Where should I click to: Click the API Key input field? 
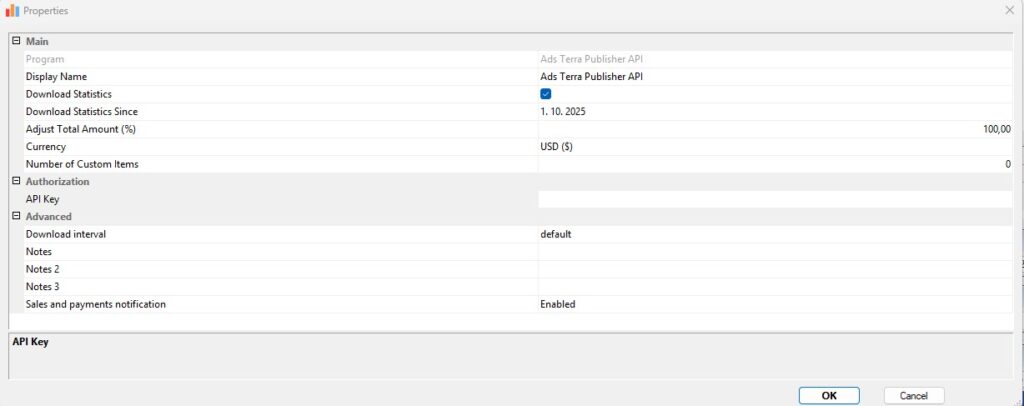pos(775,199)
